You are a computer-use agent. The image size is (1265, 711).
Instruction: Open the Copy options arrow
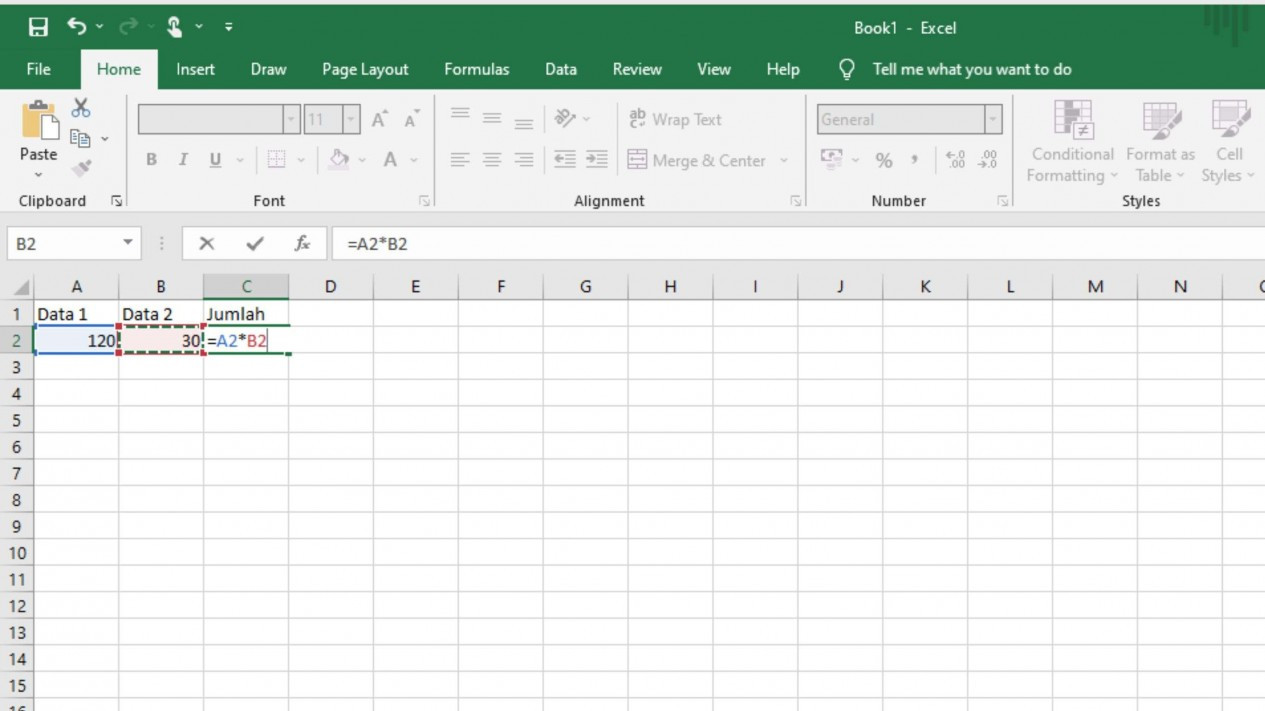(x=104, y=139)
